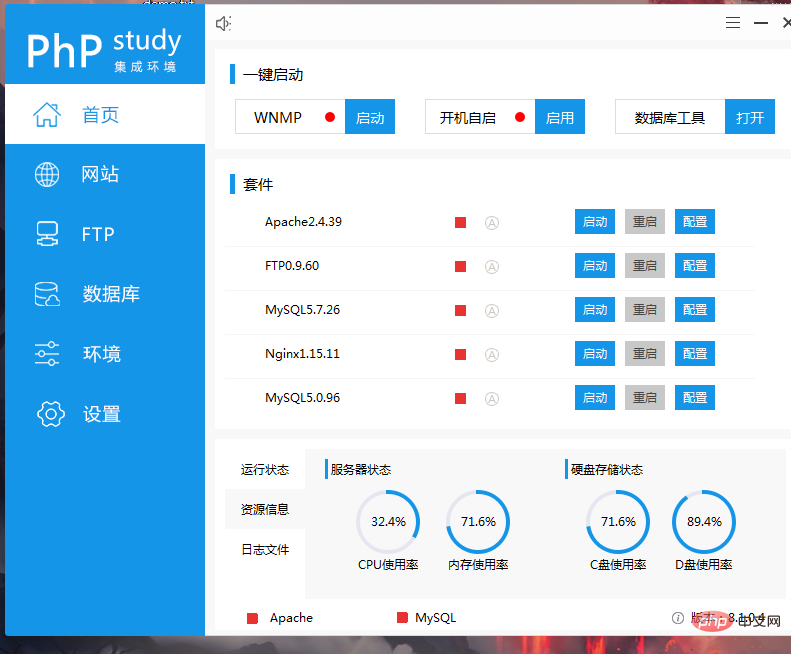Click the PhP study logo
Screen dimensions: 791x654
[103, 48]
